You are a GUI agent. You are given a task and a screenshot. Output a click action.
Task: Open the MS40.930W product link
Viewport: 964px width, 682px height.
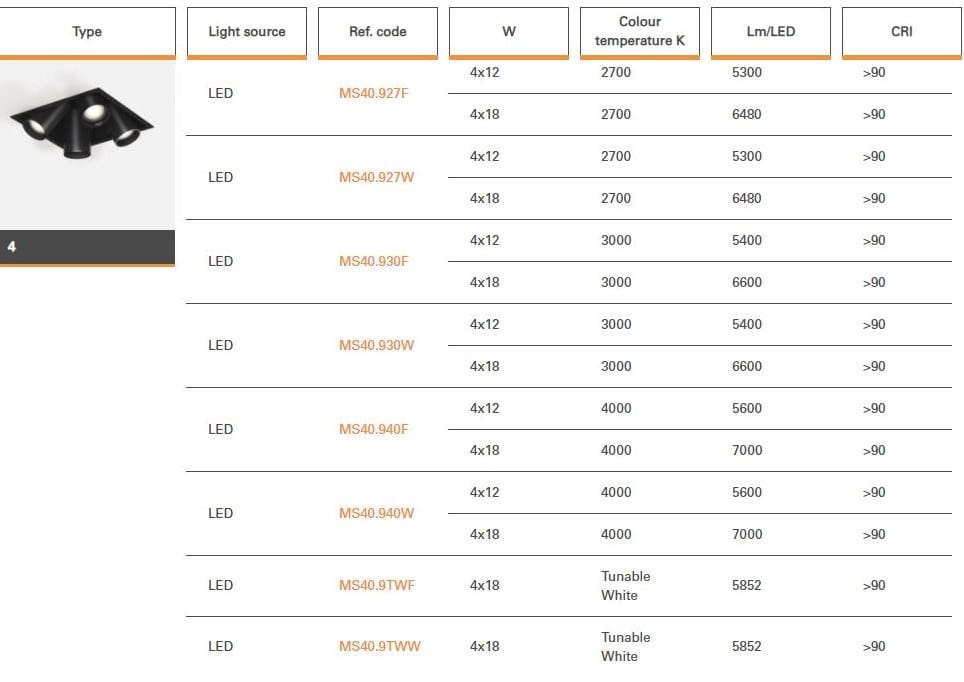pyautogui.click(x=376, y=346)
